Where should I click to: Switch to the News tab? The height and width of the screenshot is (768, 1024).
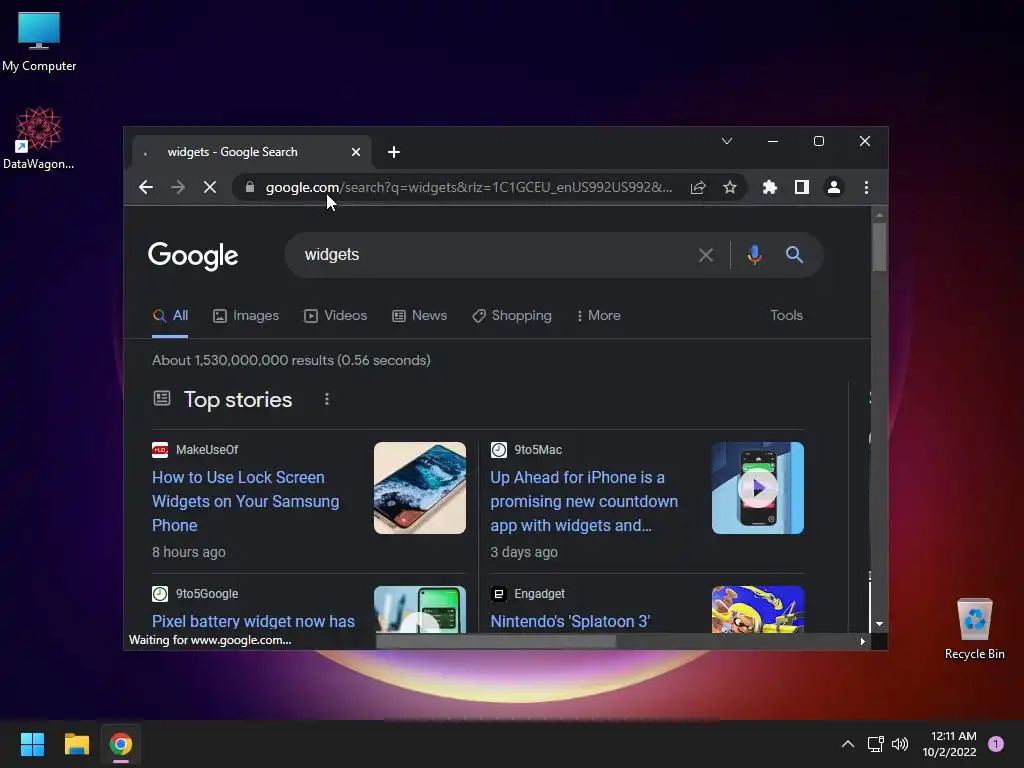click(x=419, y=315)
